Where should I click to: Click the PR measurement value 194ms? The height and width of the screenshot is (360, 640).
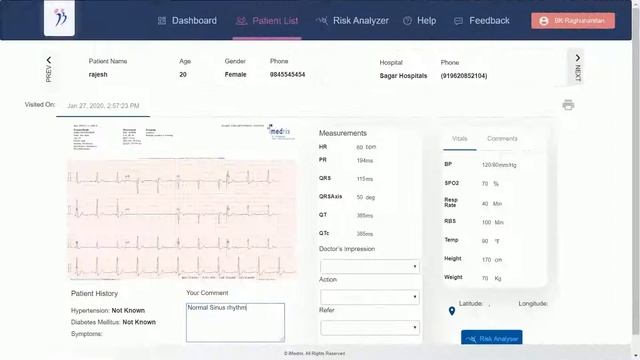(x=365, y=161)
